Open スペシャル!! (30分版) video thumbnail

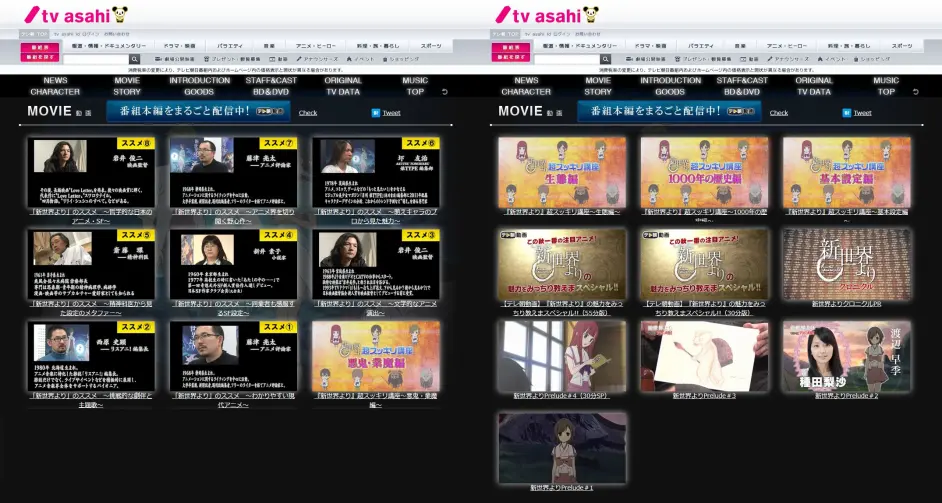704,264
